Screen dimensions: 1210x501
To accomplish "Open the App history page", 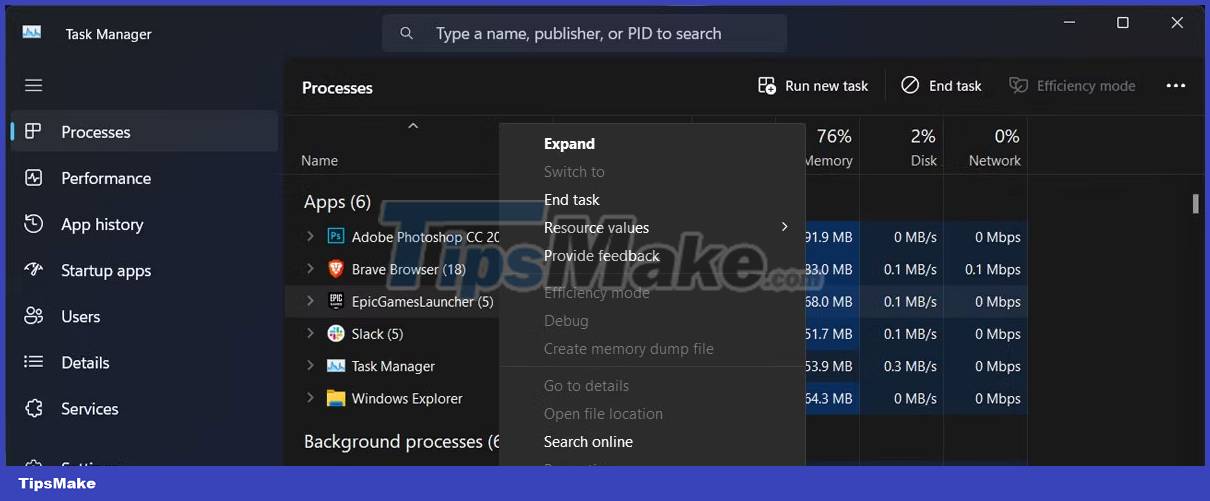I will 145,224.
